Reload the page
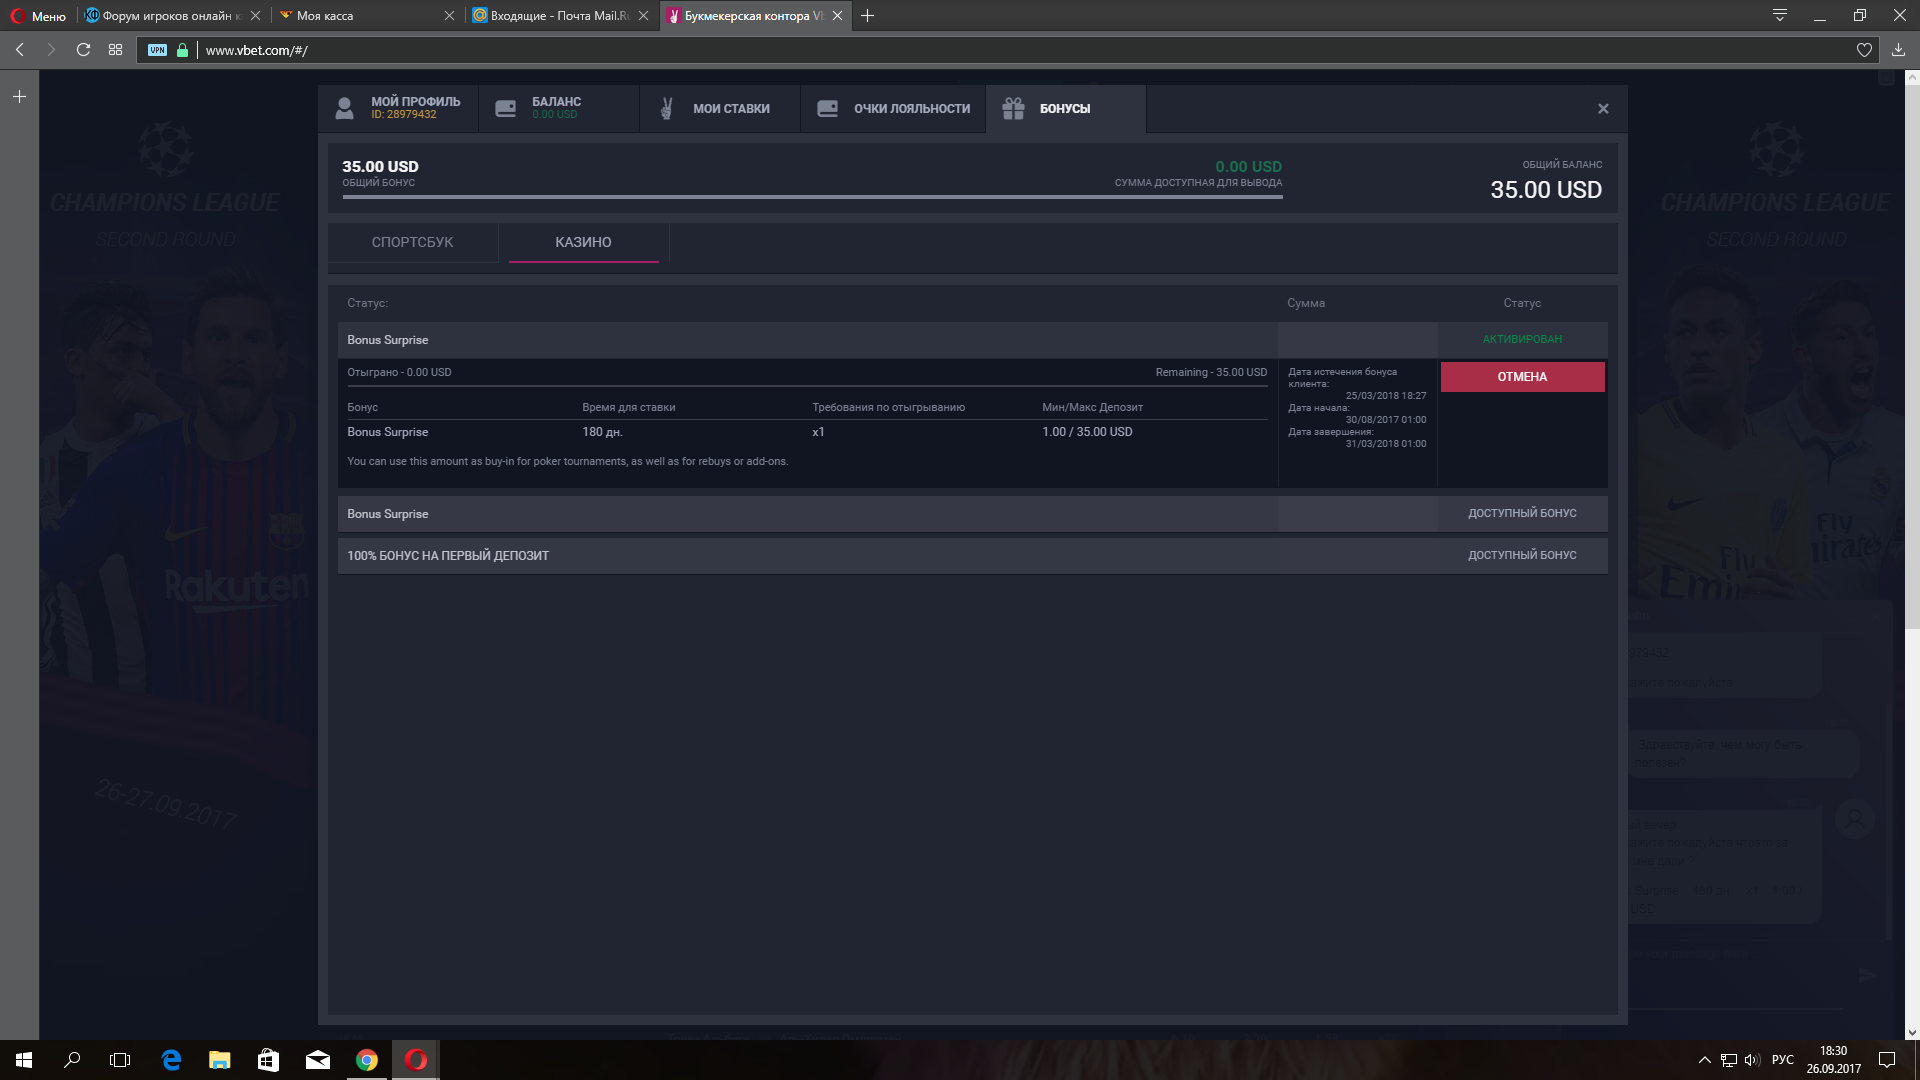Viewport: 1920px width, 1080px height. (x=84, y=50)
